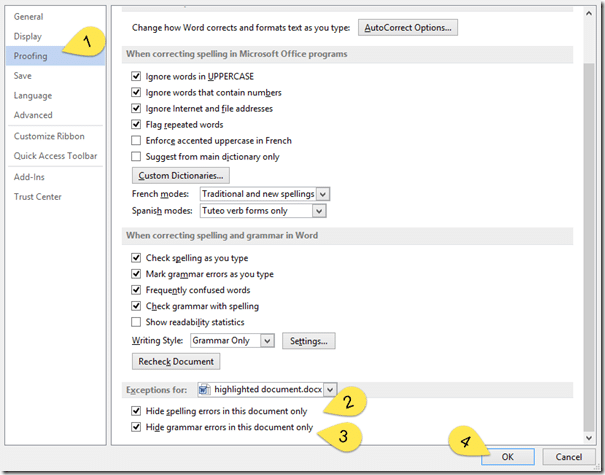Enable Suggest from main dictionary only

pyautogui.click(x=136, y=156)
